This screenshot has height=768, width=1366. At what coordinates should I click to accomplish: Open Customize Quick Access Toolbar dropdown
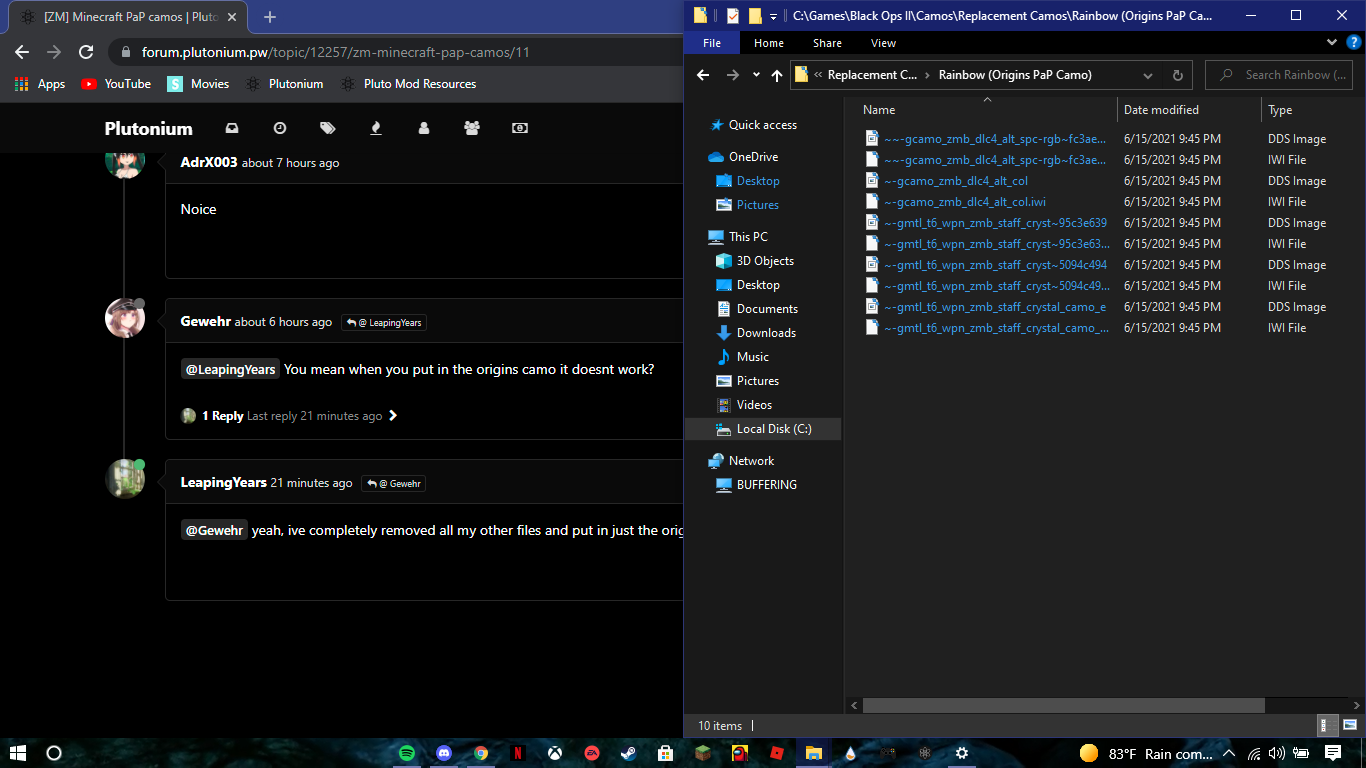point(773,16)
